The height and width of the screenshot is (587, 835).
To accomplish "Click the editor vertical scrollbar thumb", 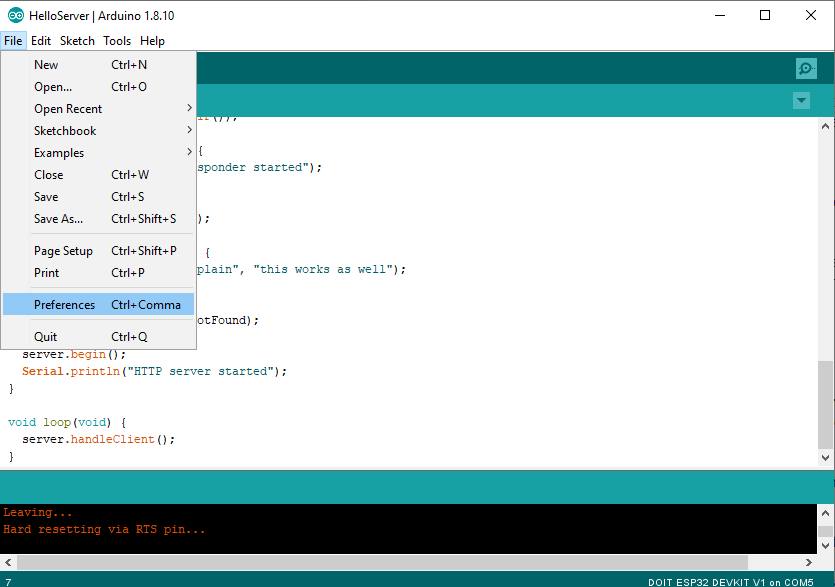I will [825, 405].
